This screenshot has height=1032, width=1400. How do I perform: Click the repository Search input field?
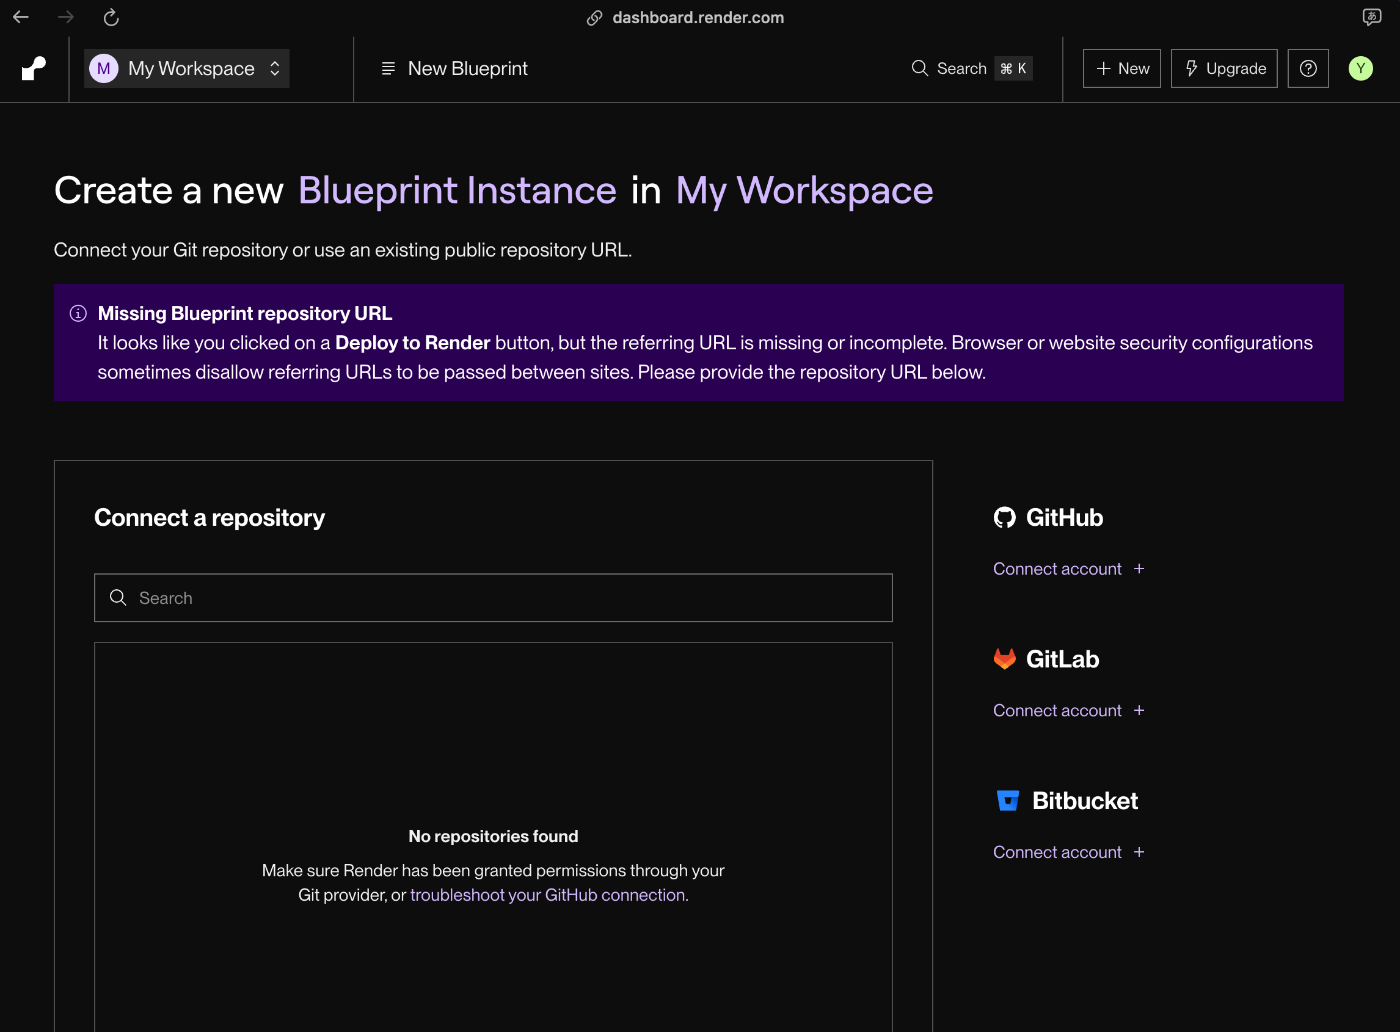tap(493, 598)
